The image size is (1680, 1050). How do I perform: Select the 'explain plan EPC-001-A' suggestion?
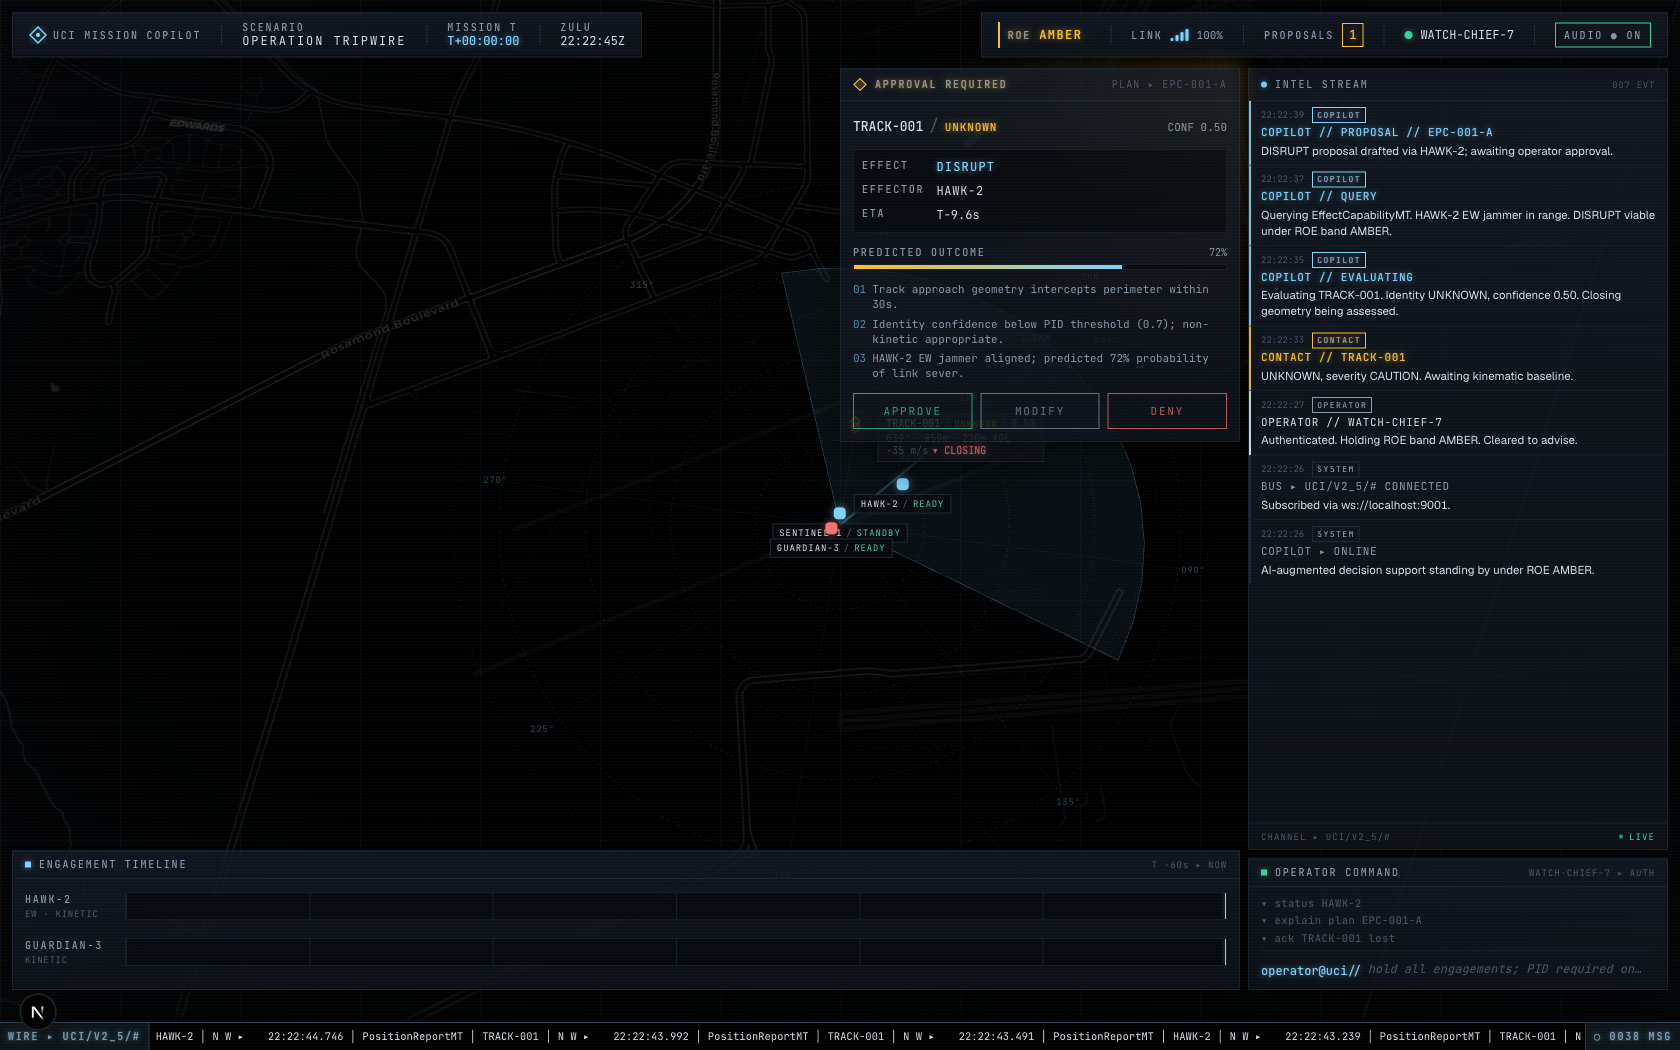1341,921
